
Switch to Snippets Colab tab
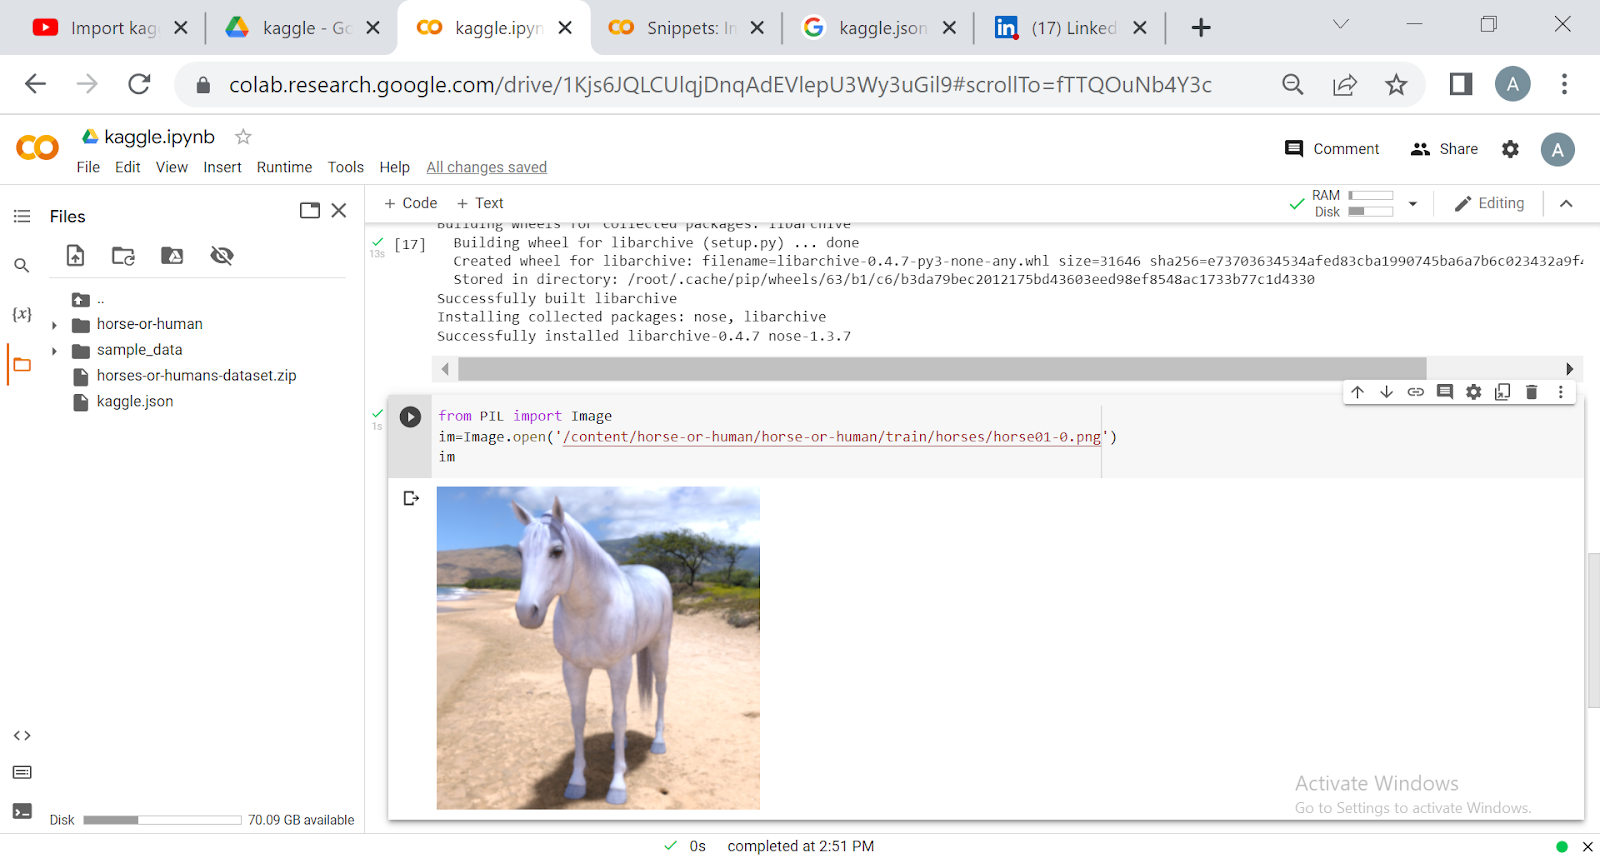687,28
